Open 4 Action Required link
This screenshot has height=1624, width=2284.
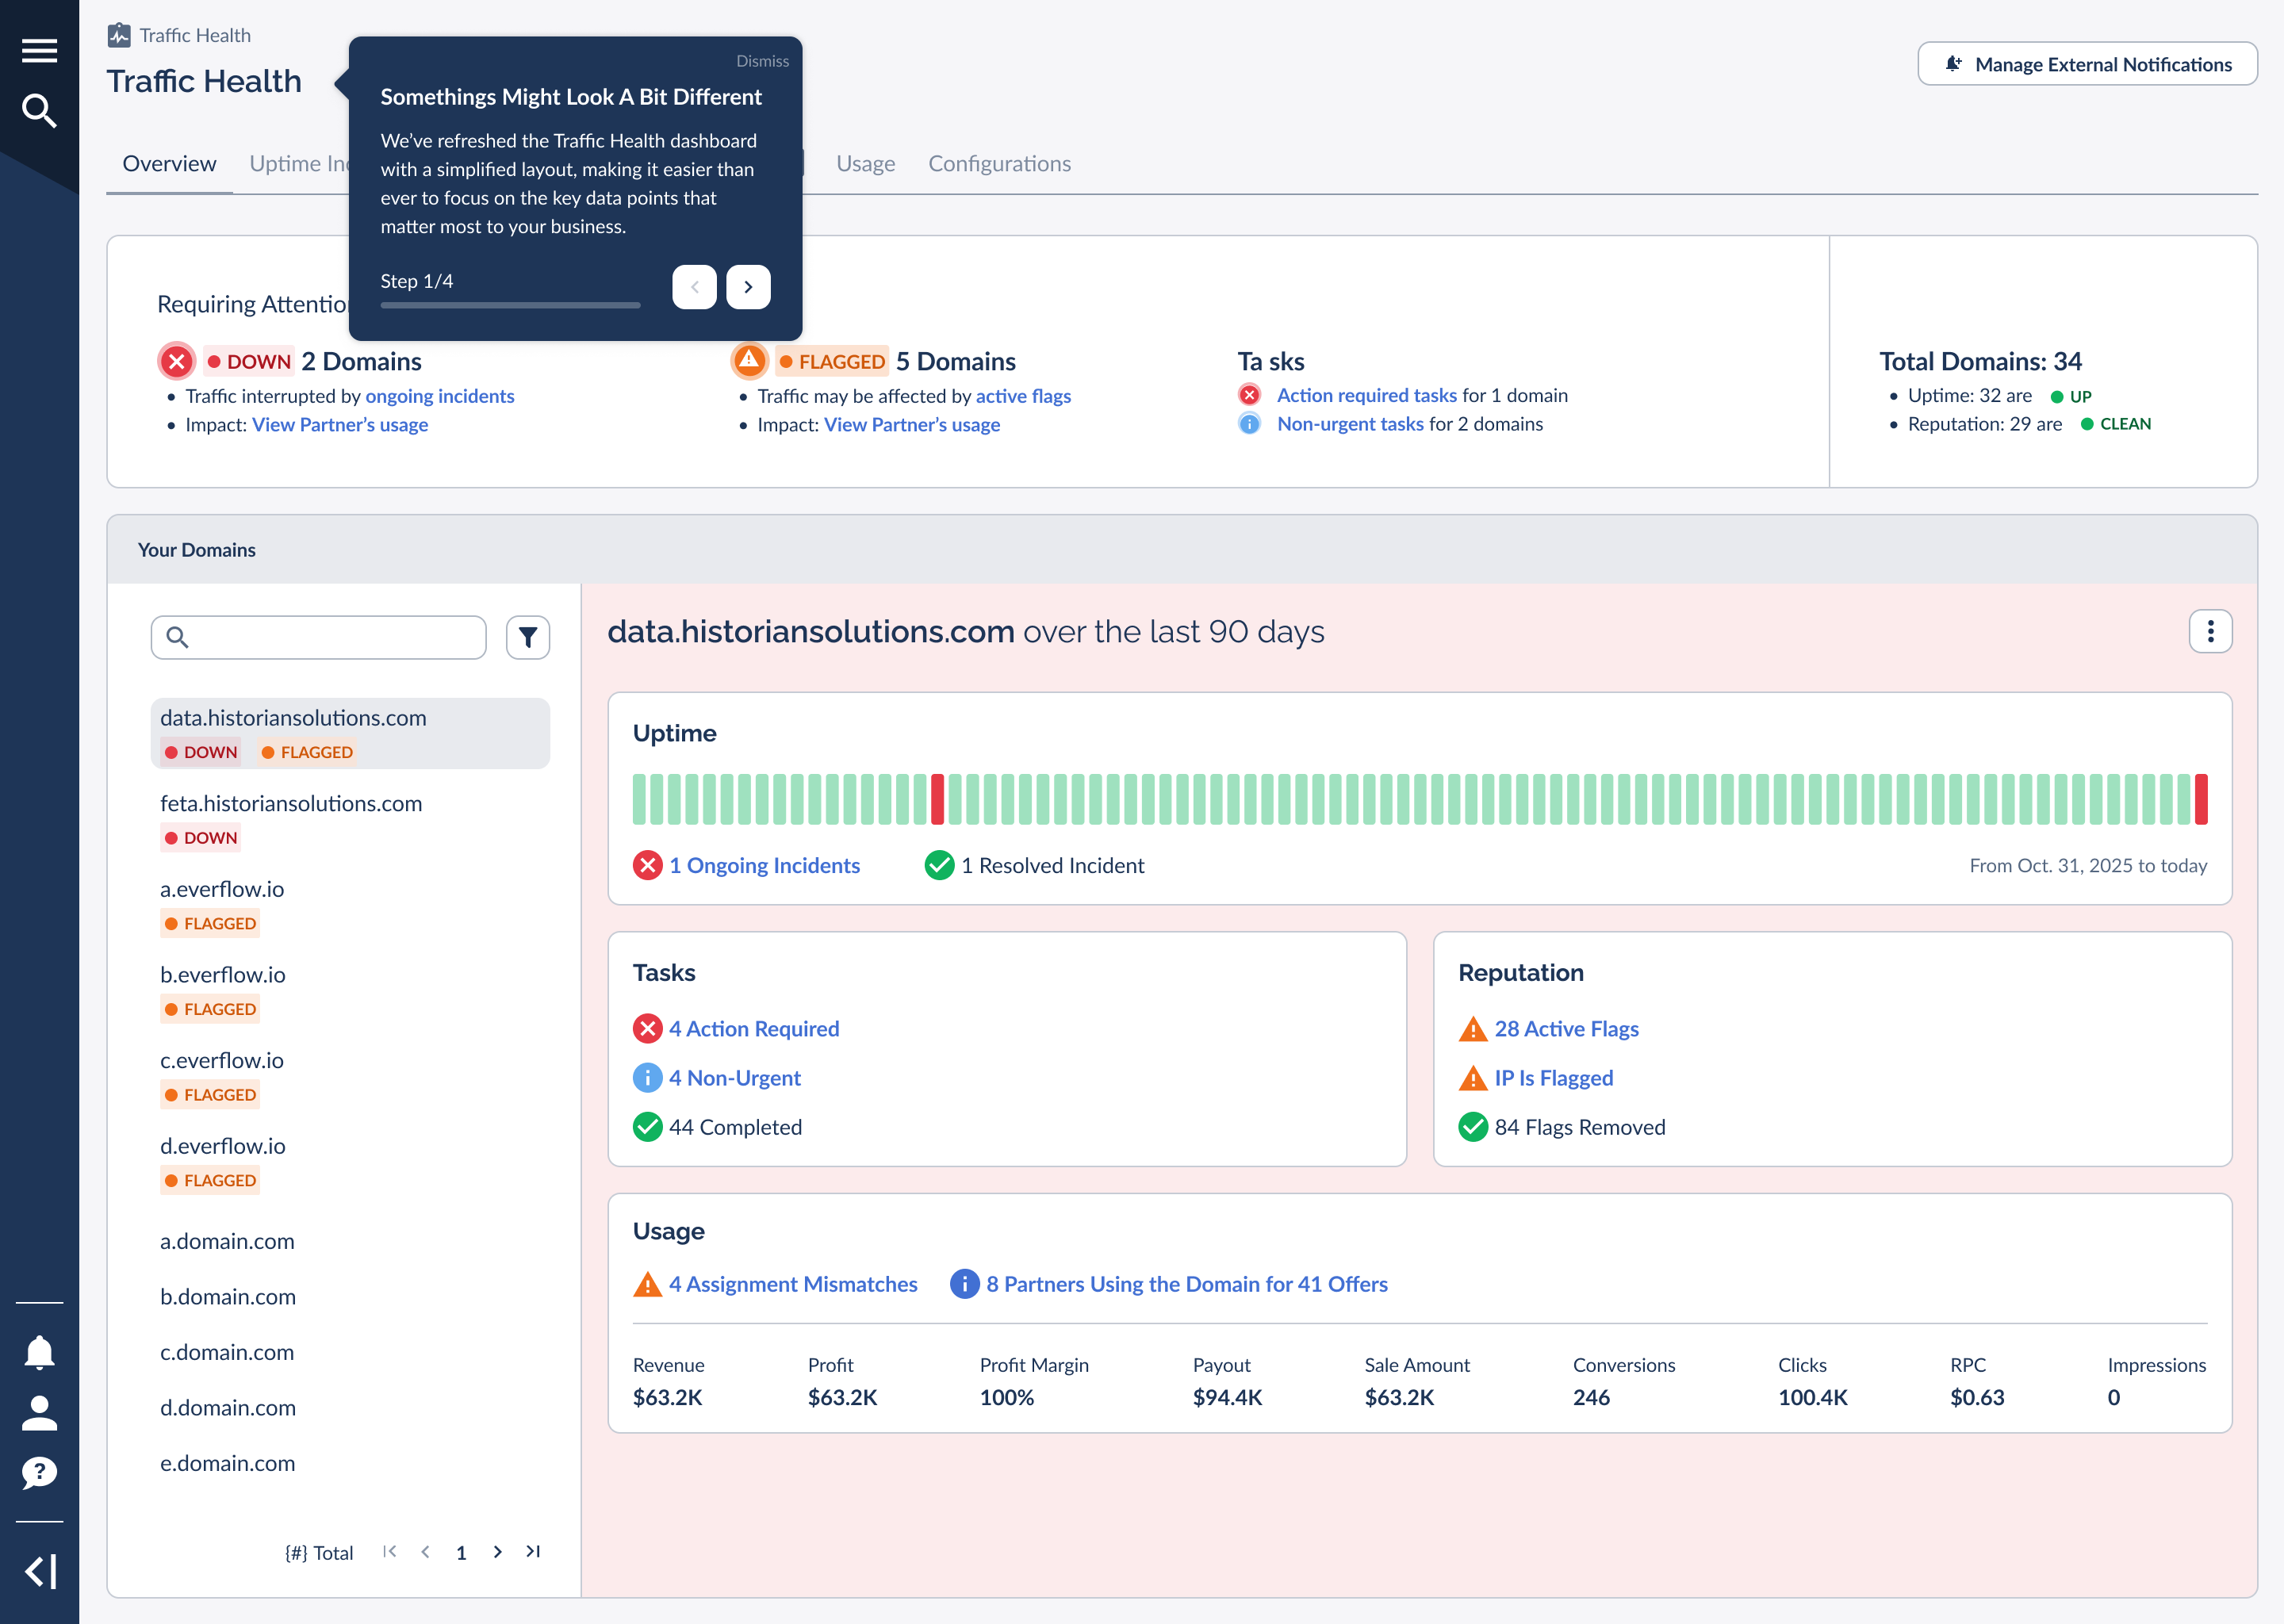point(754,1028)
